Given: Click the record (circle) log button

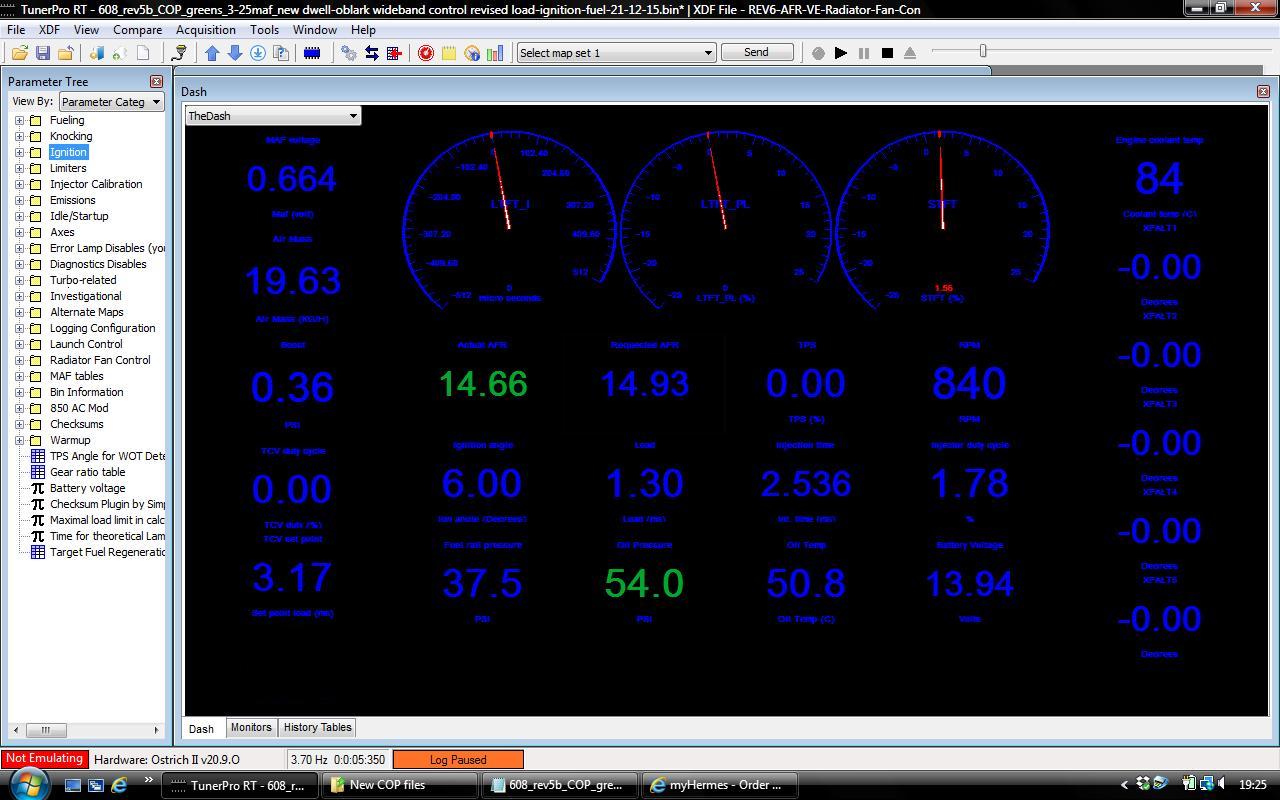Looking at the screenshot, I should tap(818, 53).
